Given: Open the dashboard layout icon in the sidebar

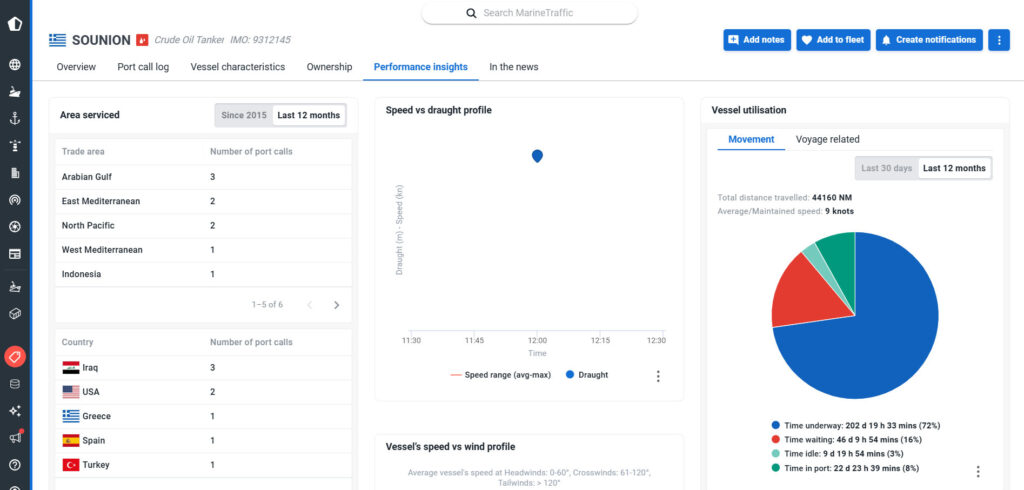Looking at the screenshot, I should click(14, 254).
